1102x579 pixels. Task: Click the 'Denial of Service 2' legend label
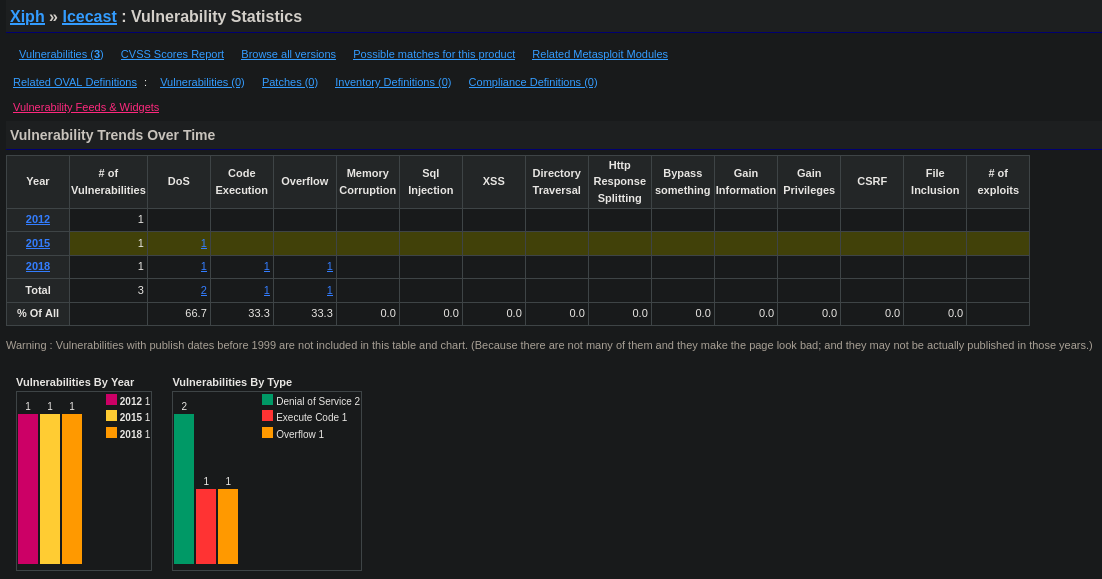(318, 401)
